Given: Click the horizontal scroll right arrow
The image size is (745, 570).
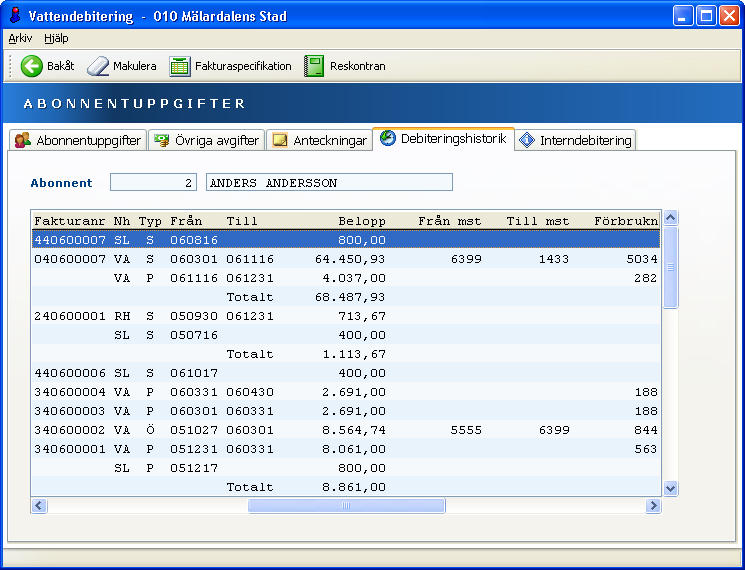Looking at the screenshot, I should coord(653,506).
